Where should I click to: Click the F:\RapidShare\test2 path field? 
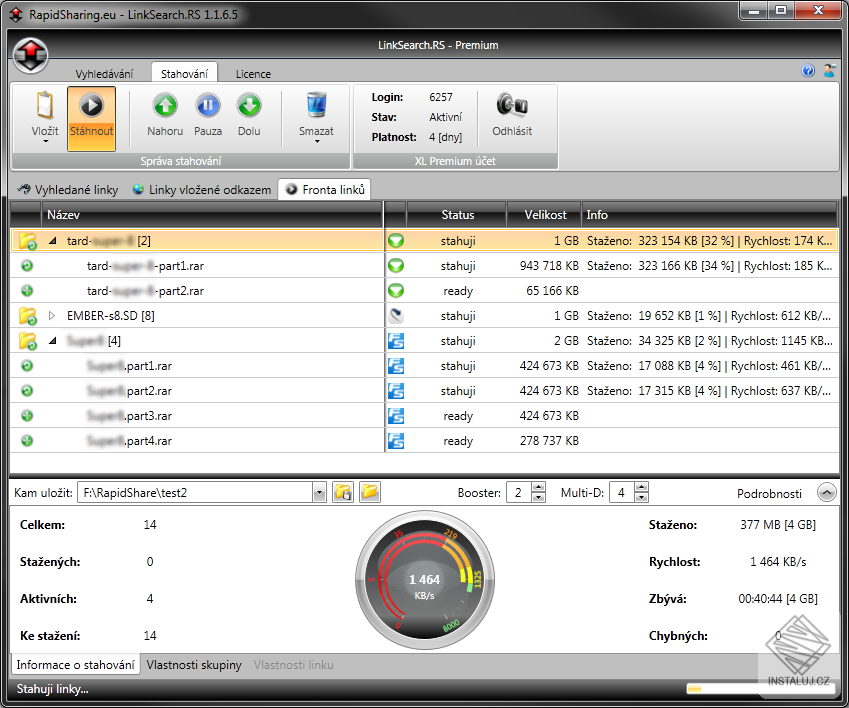tap(195, 493)
